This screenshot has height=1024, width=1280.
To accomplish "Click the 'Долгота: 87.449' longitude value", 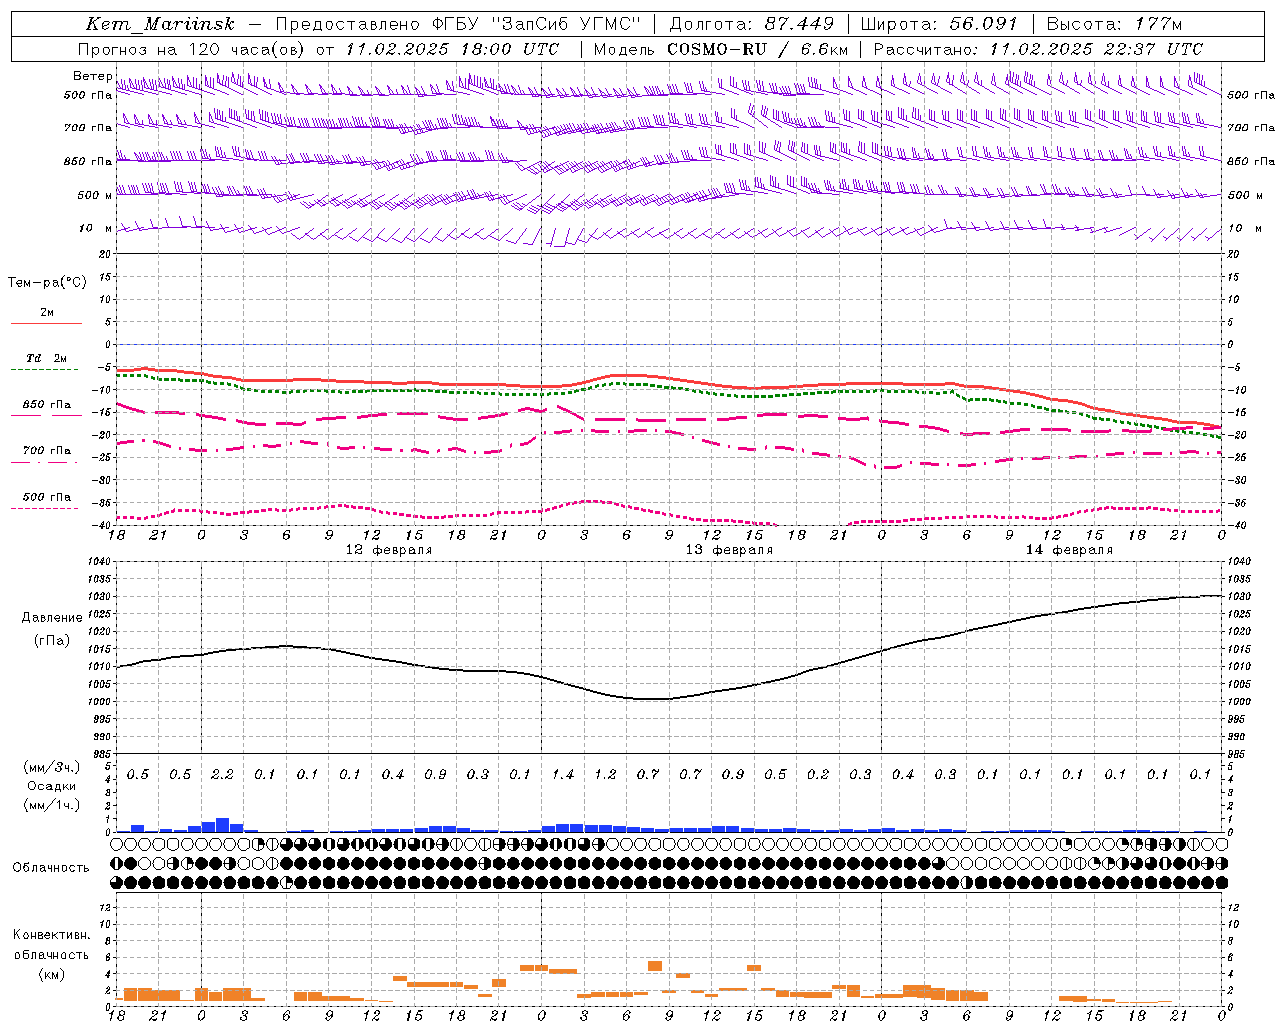I will (x=751, y=24).
